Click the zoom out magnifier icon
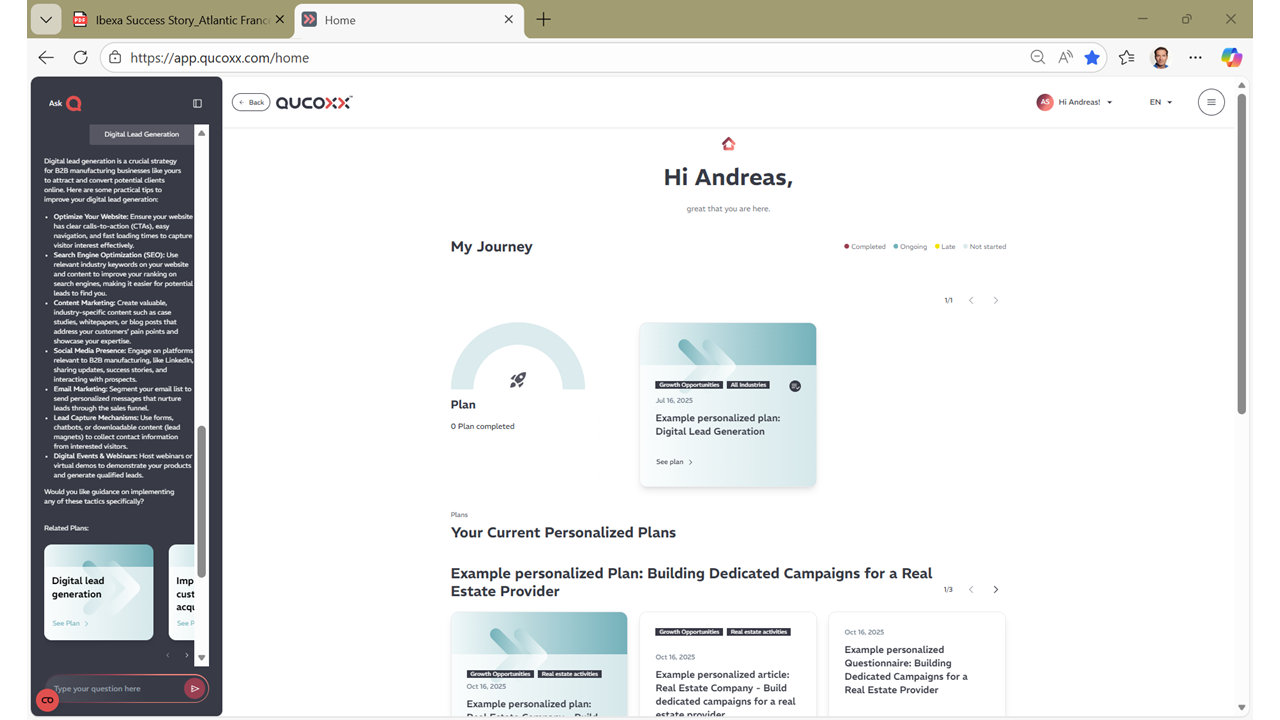Image resolution: width=1280 pixels, height=720 pixels. pyautogui.click(x=1038, y=58)
